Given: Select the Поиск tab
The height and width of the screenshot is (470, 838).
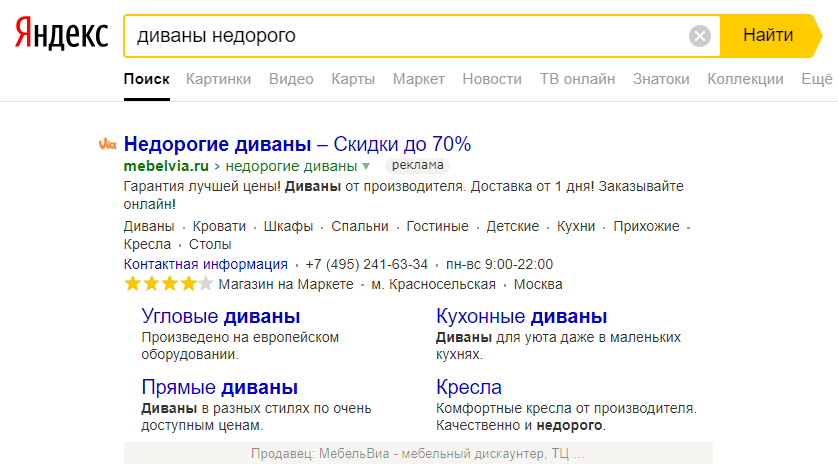Looking at the screenshot, I should (146, 79).
